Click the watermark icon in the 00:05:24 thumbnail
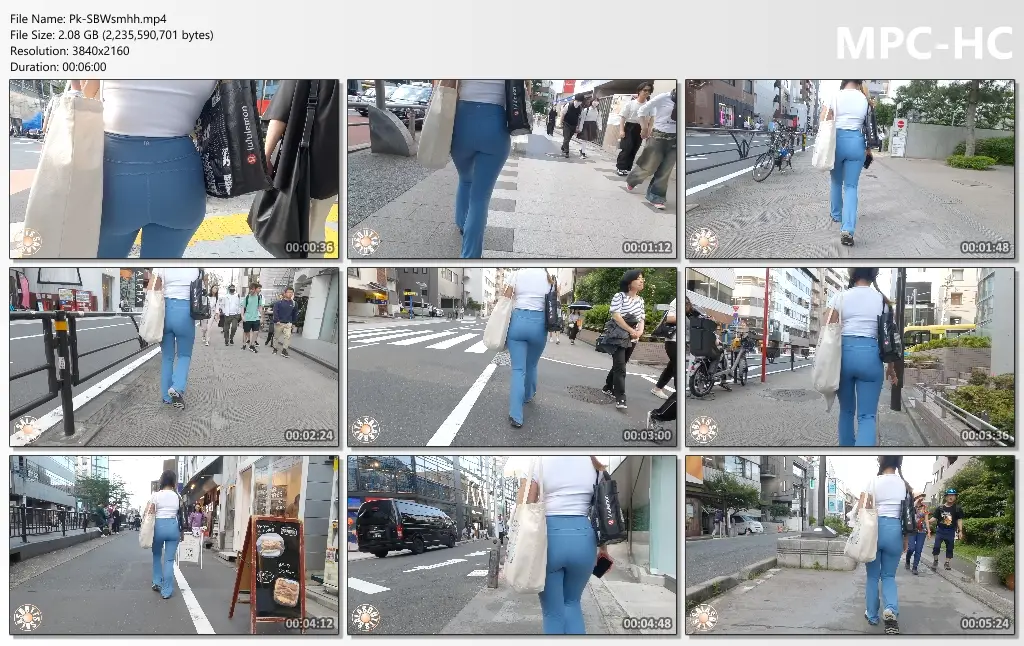Image resolution: width=1024 pixels, height=646 pixels. tap(704, 617)
